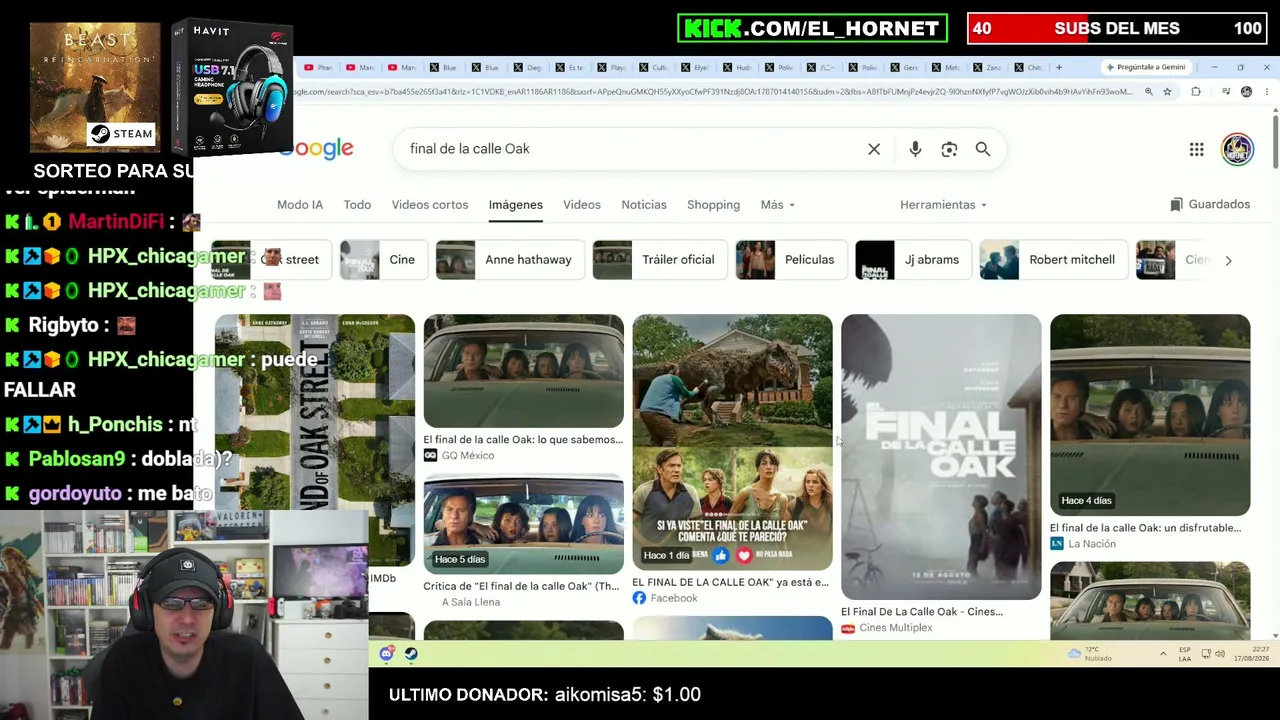Click the browser address bar URL

(715, 92)
